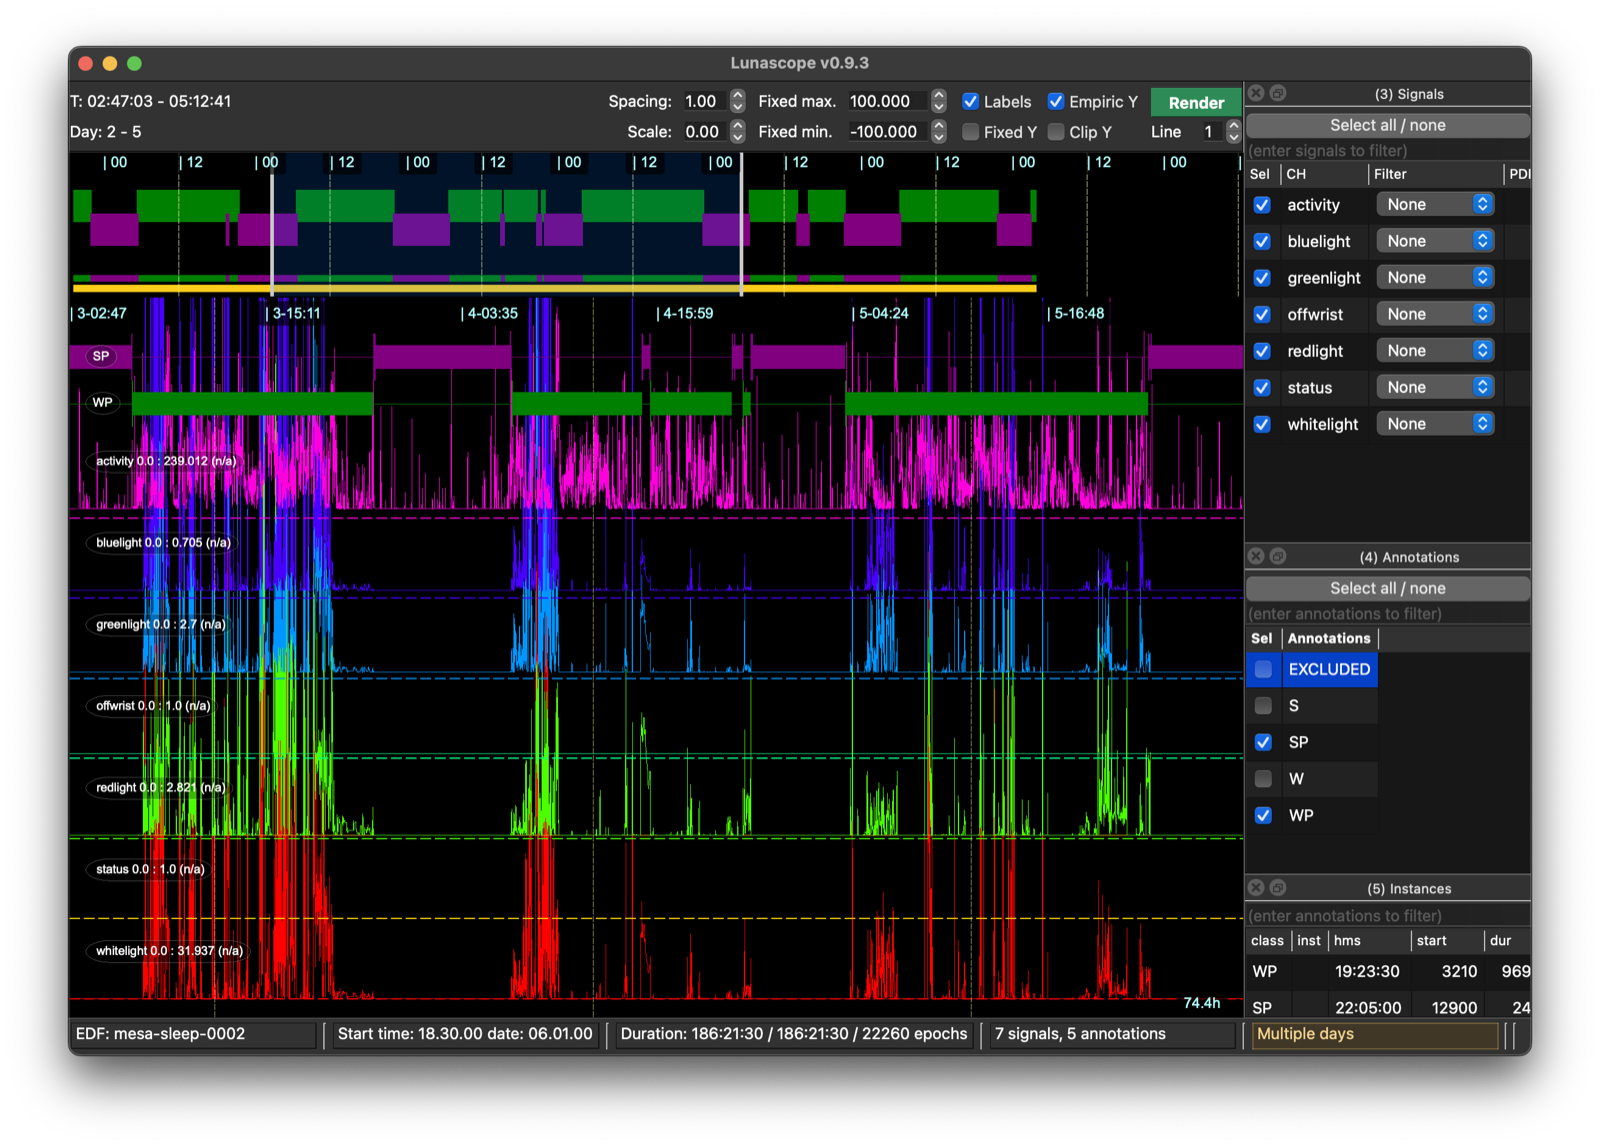Viewport: 1600px width, 1146px height.
Task: Float the Signals dock panel
Action: [1278, 93]
